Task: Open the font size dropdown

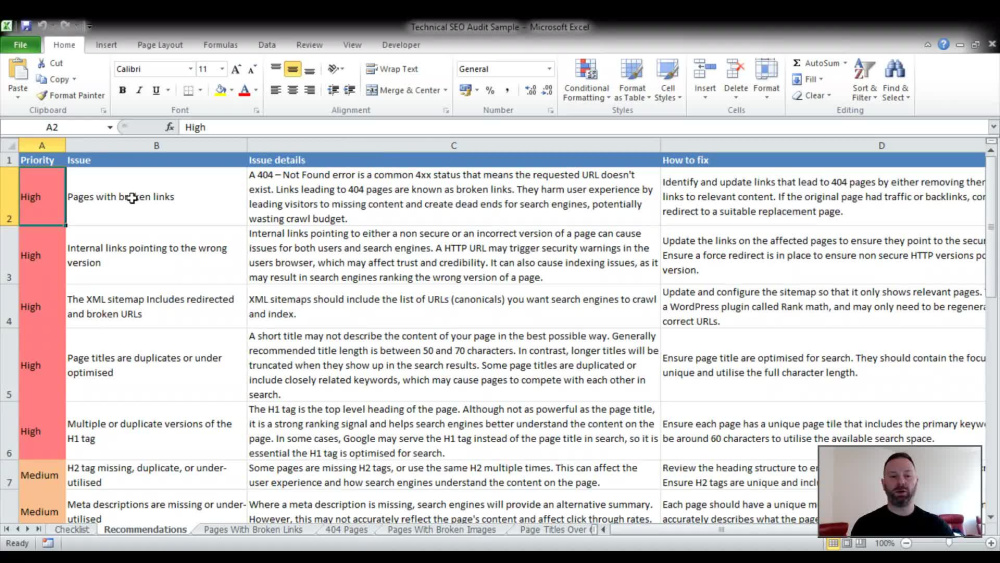Action: pos(222,69)
